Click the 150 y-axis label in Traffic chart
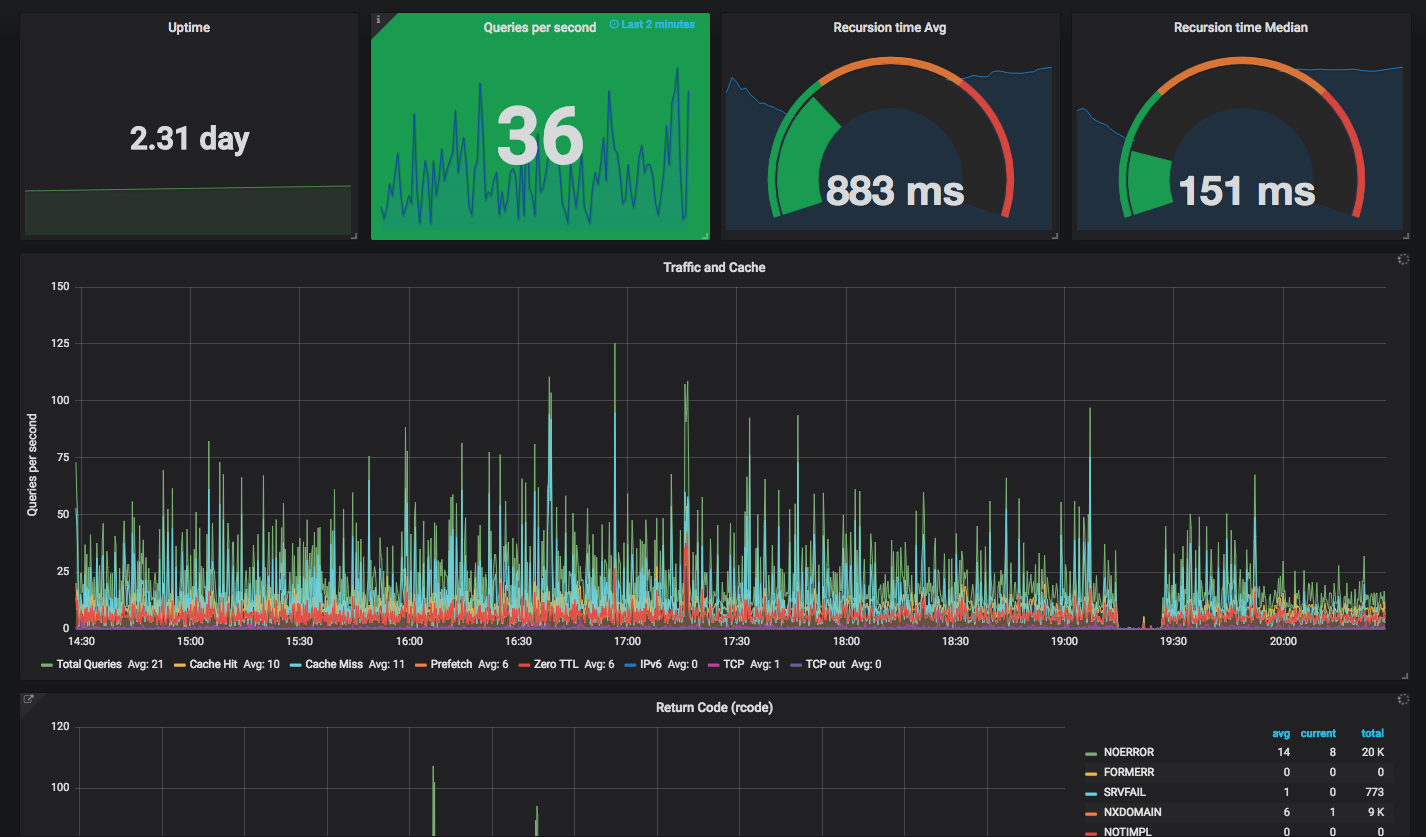The height and width of the screenshot is (837, 1426). [60, 287]
